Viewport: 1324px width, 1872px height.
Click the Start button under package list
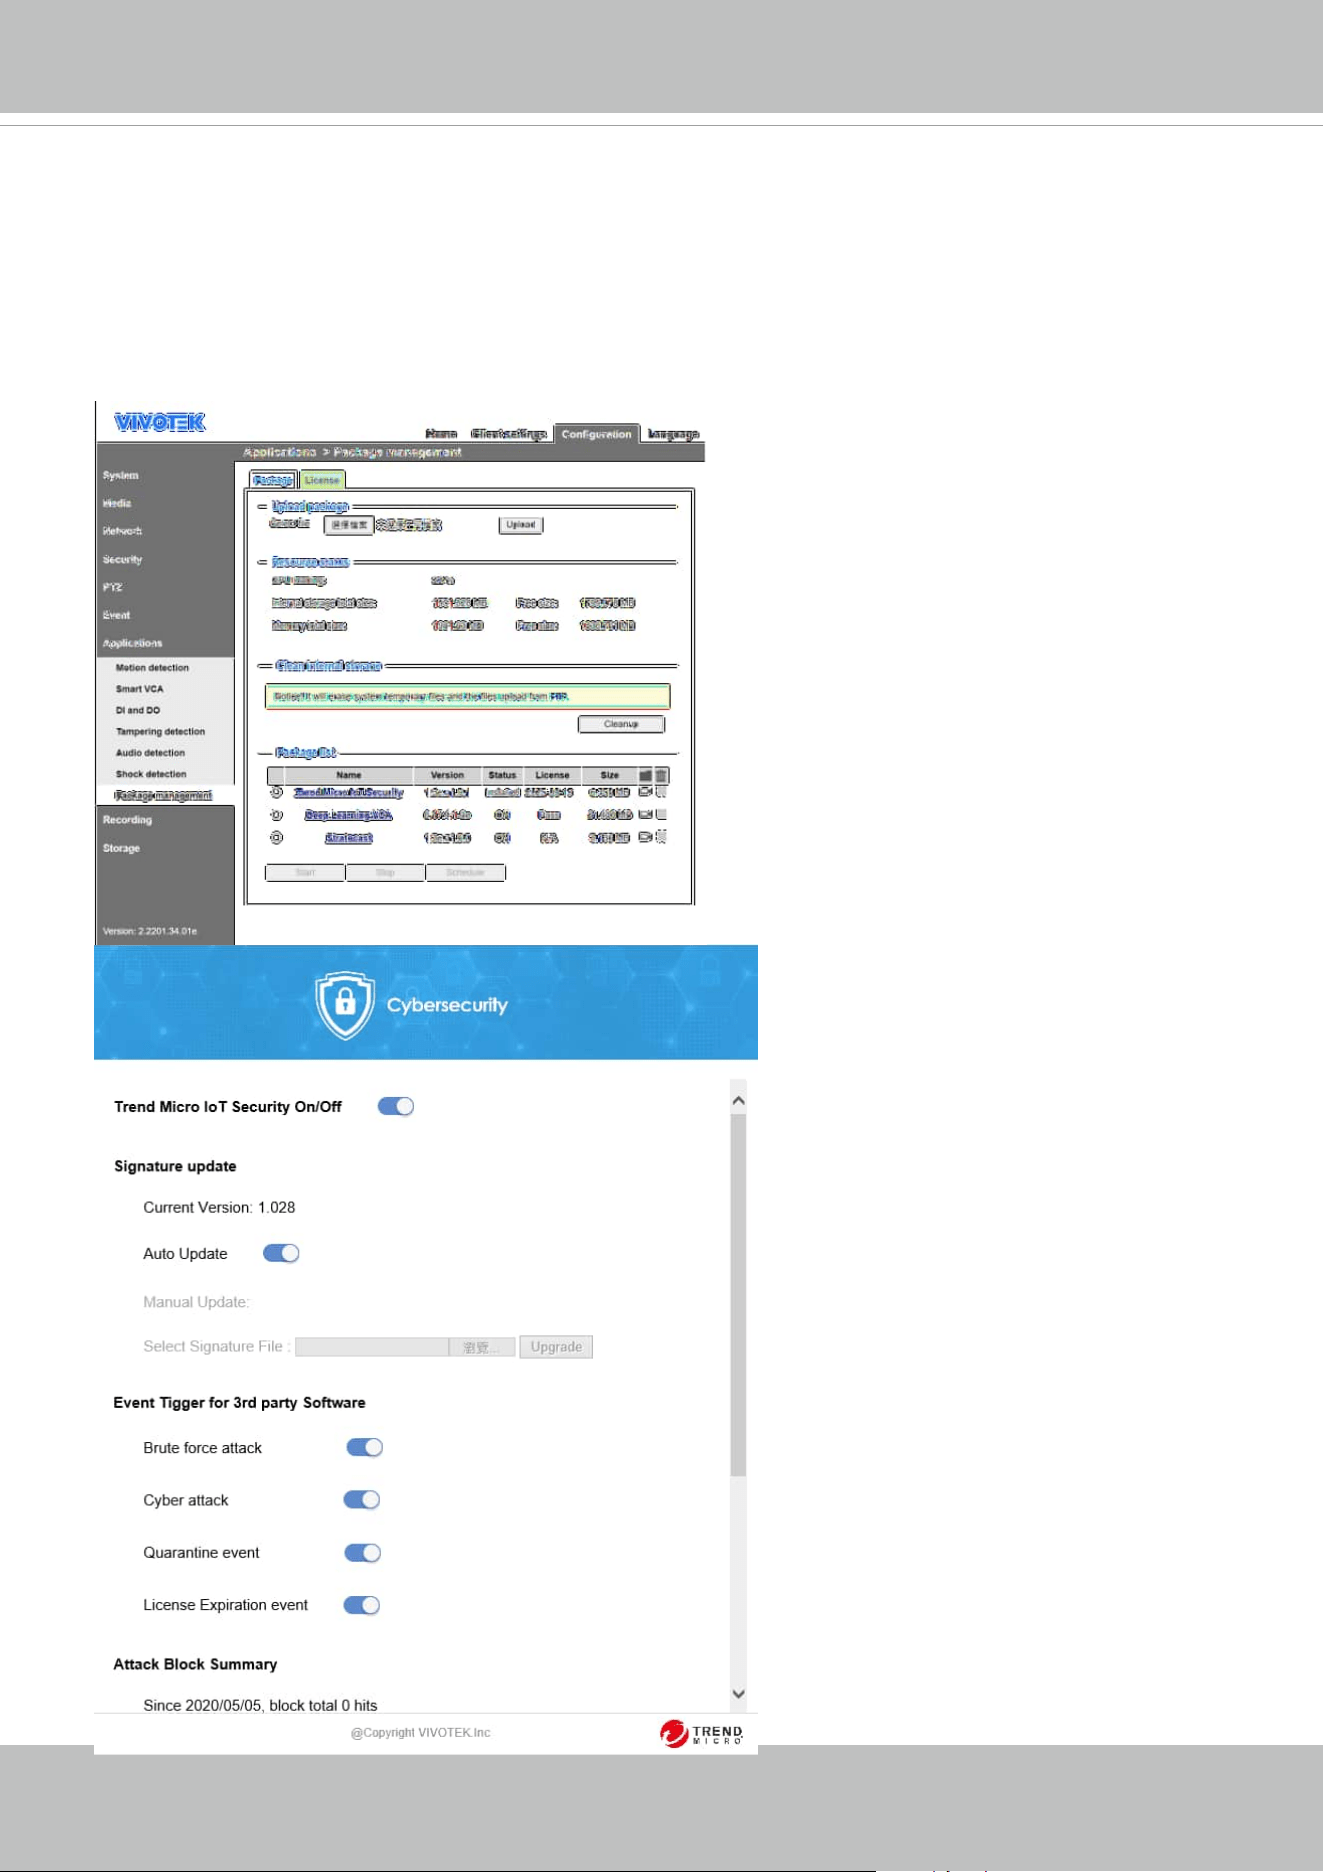click(305, 873)
